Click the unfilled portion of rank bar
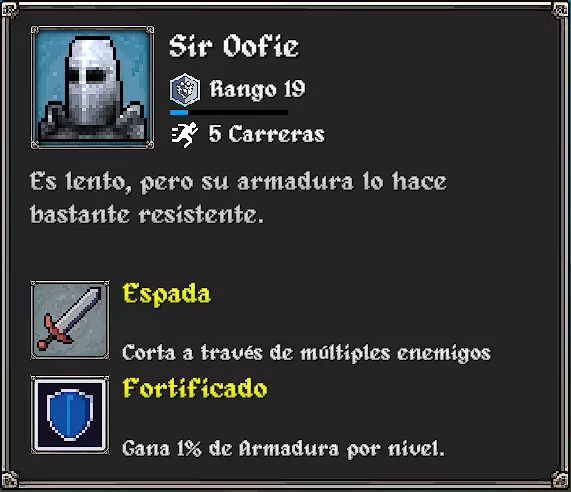Screen dimensions: 571x492 [x=238, y=113]
